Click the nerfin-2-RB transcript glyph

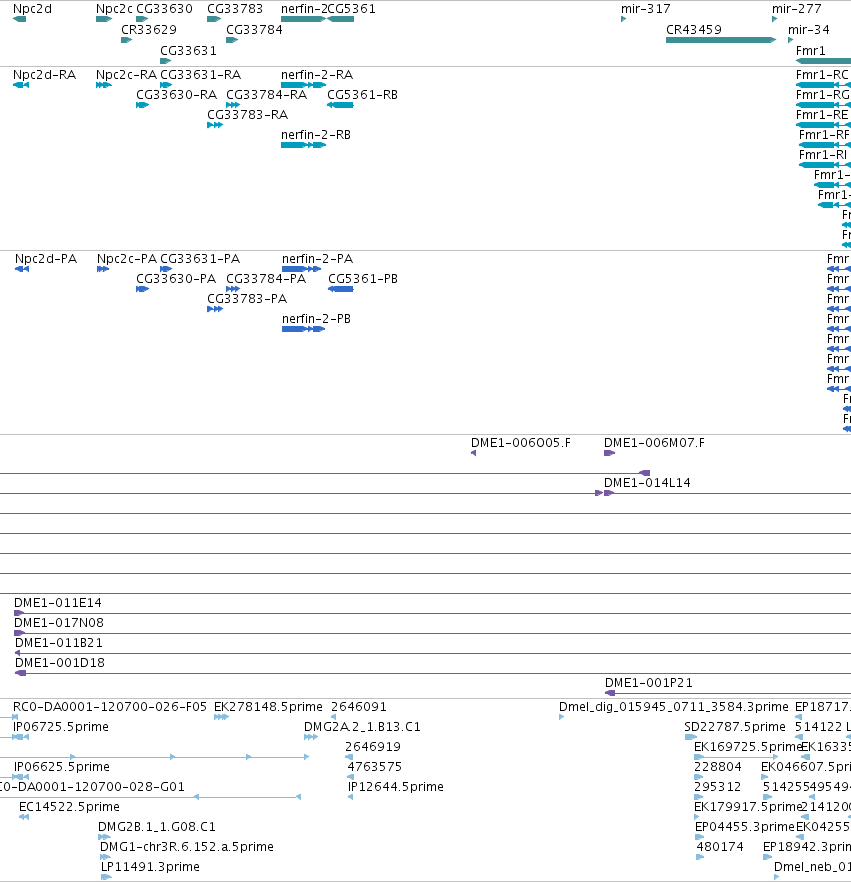point(304,145)
